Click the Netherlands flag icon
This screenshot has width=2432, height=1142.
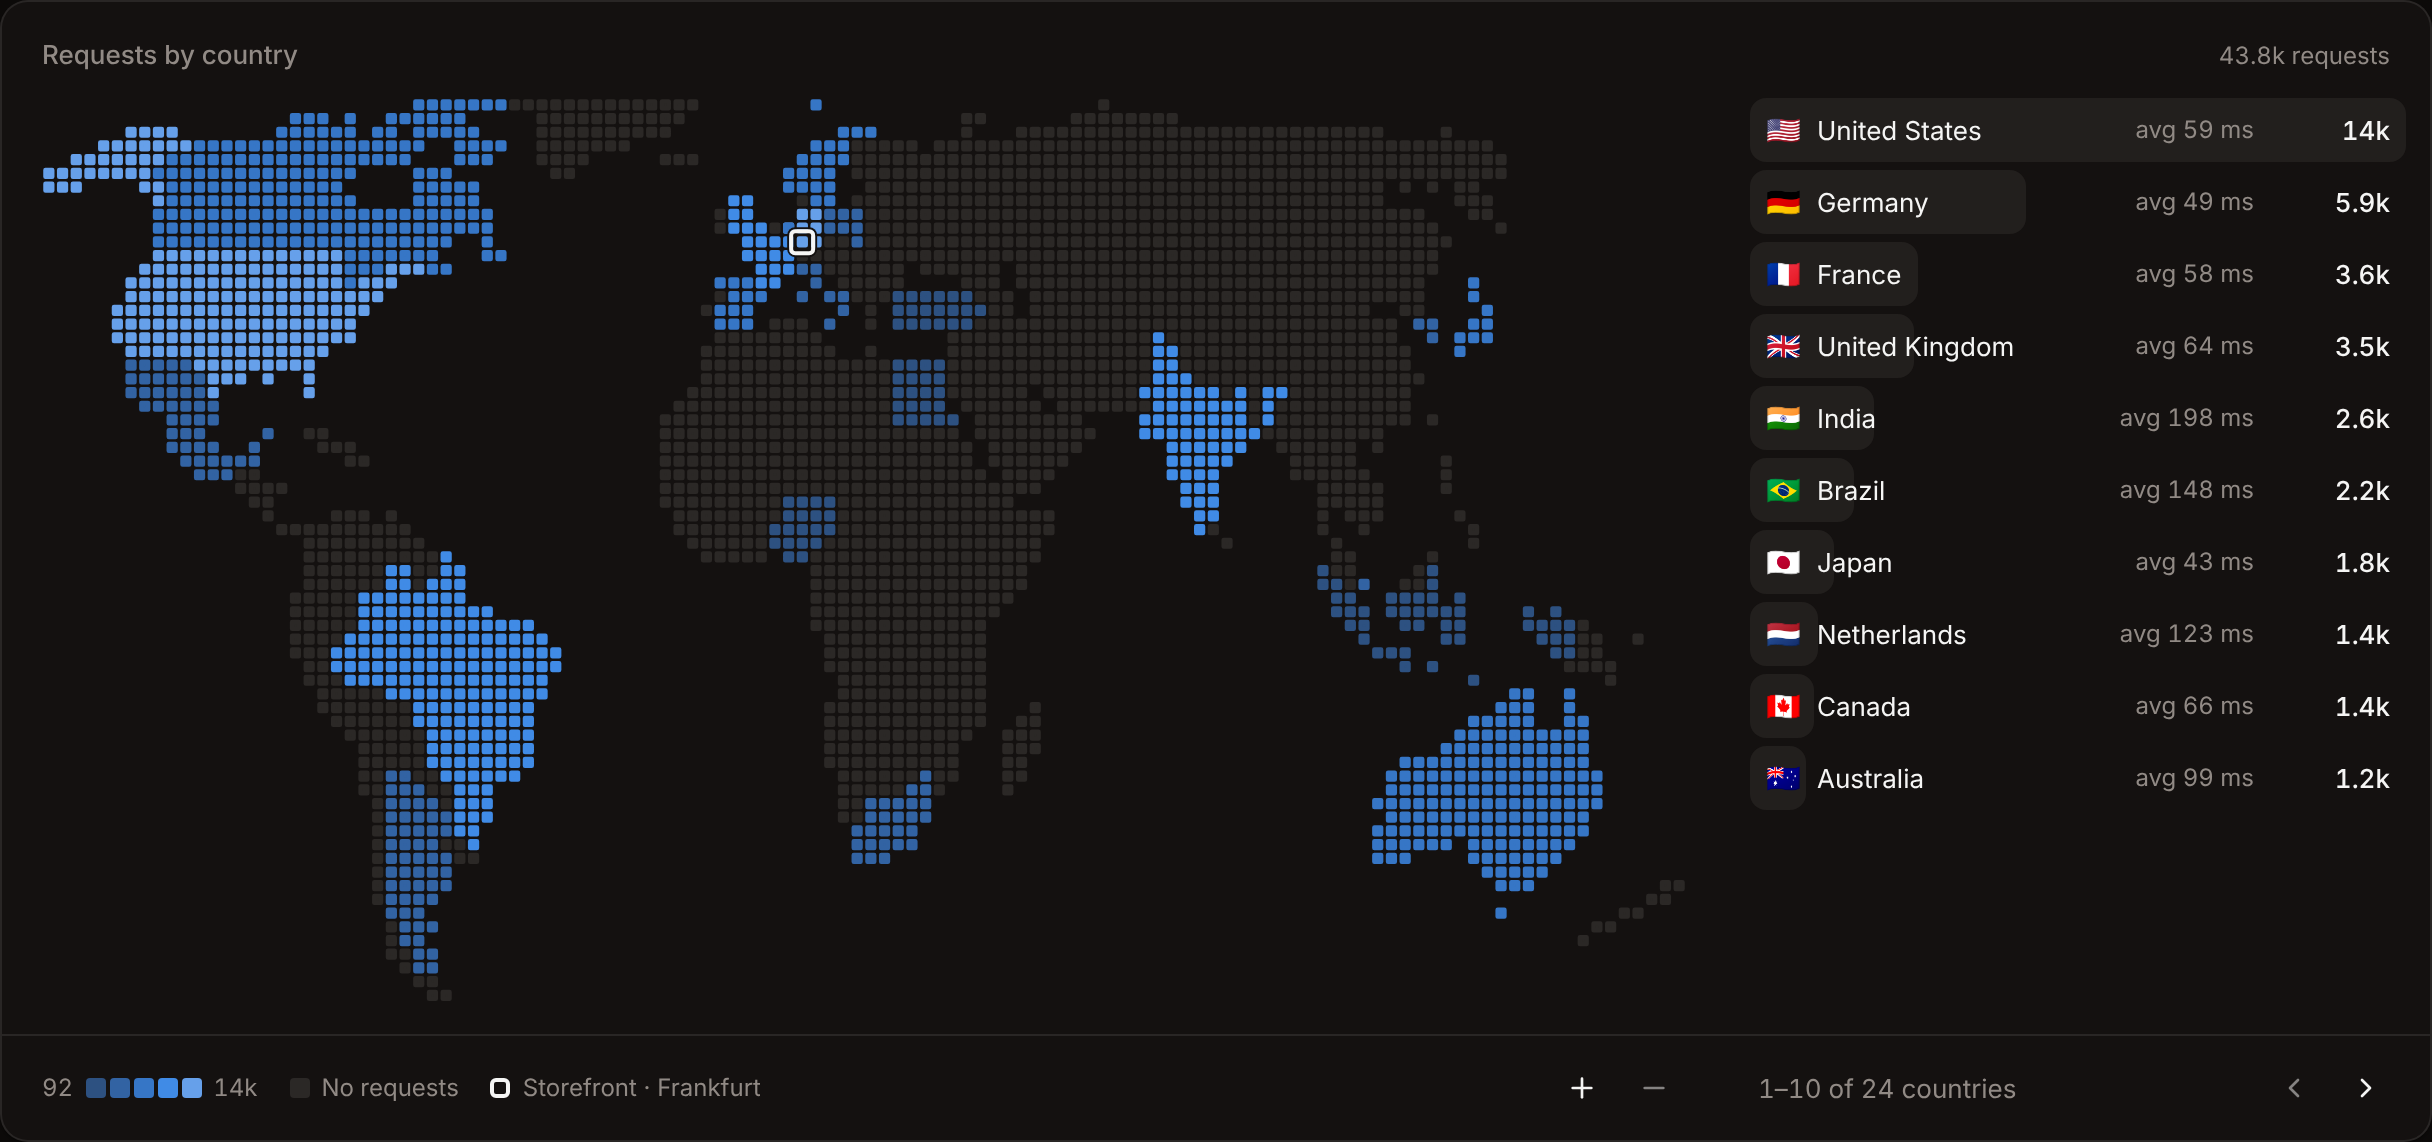[x=1783, y=635]
